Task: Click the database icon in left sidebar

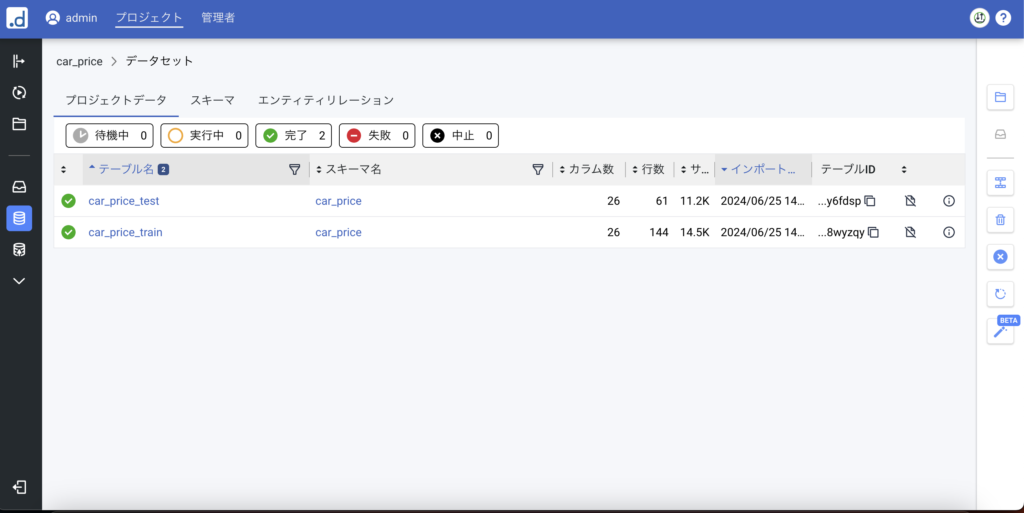Action: (19, 218)
